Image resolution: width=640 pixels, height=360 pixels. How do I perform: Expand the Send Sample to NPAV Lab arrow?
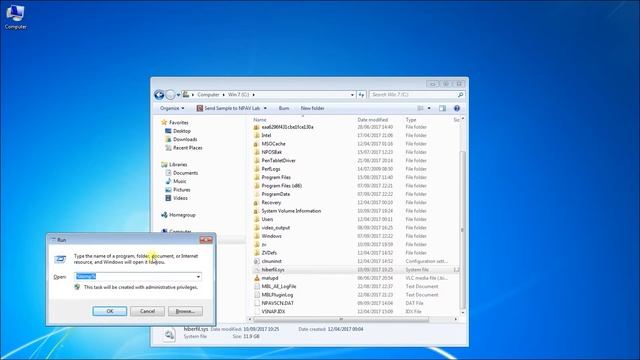(x=265, y=108)
